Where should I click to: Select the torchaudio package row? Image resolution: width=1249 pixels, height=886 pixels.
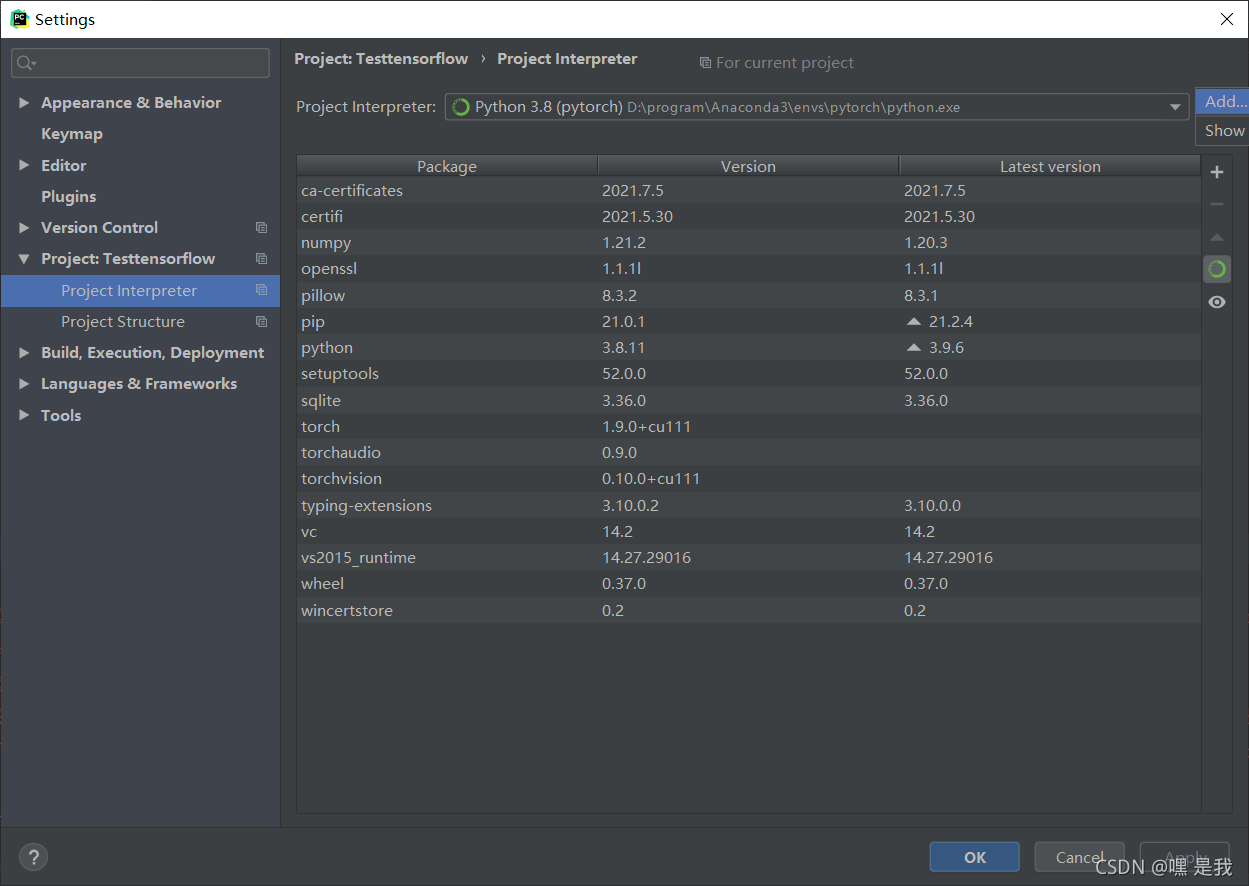coord(749,453)
